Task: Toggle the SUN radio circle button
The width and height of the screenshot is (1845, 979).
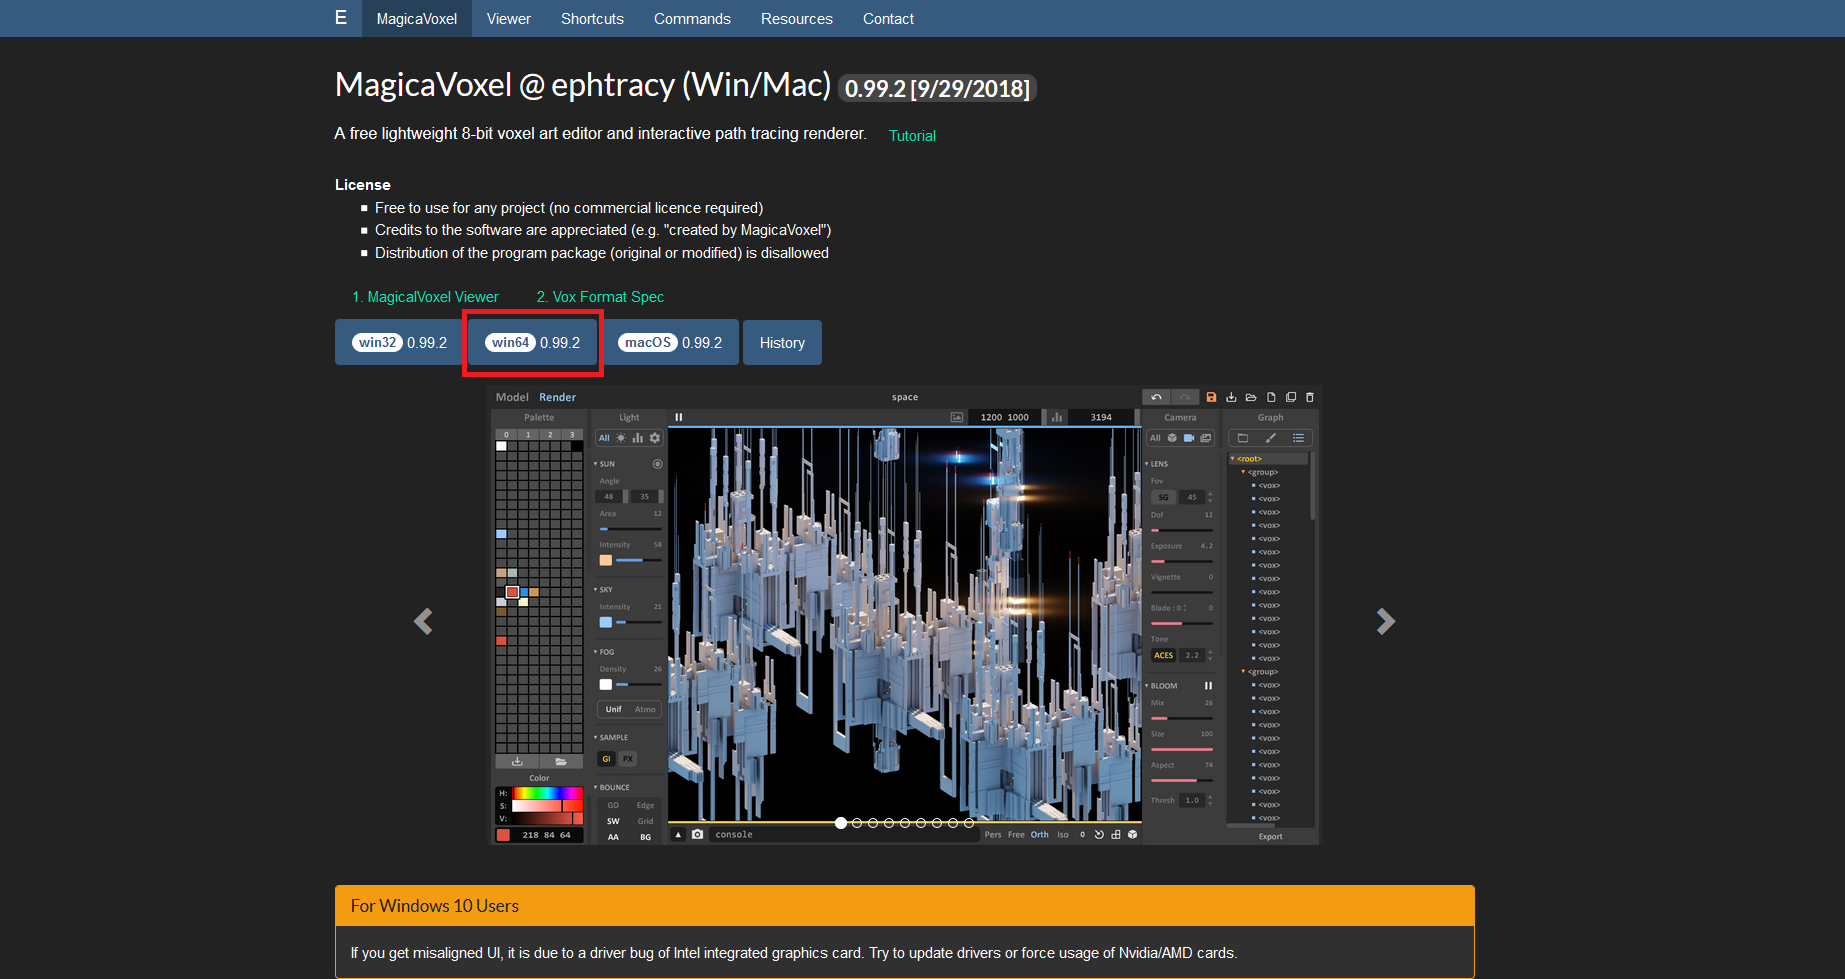Action: (x=657, y=464)
